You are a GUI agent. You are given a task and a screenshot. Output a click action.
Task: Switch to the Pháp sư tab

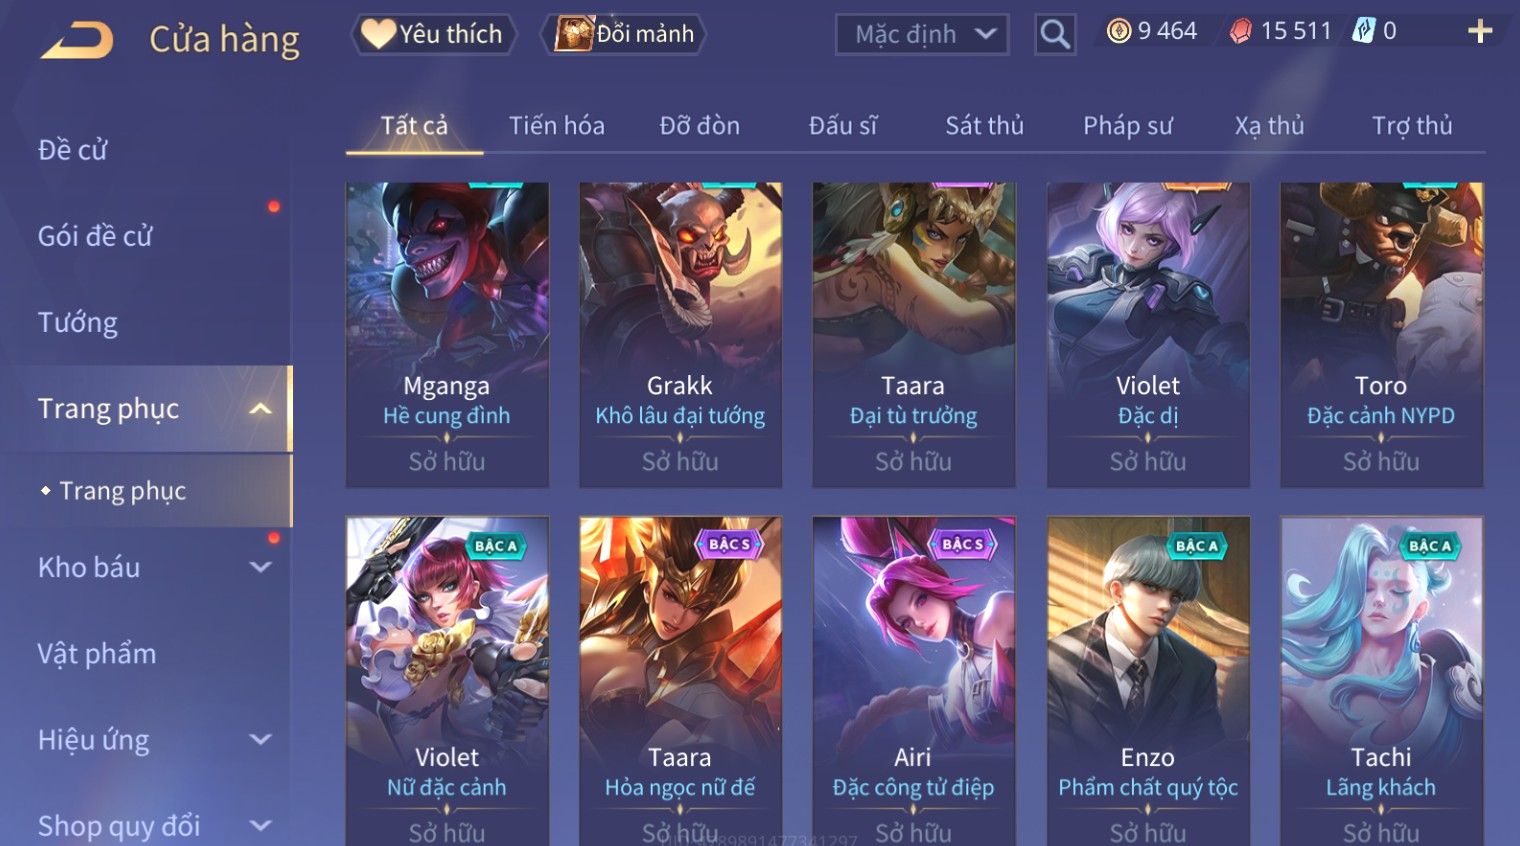coord(1128,126)
